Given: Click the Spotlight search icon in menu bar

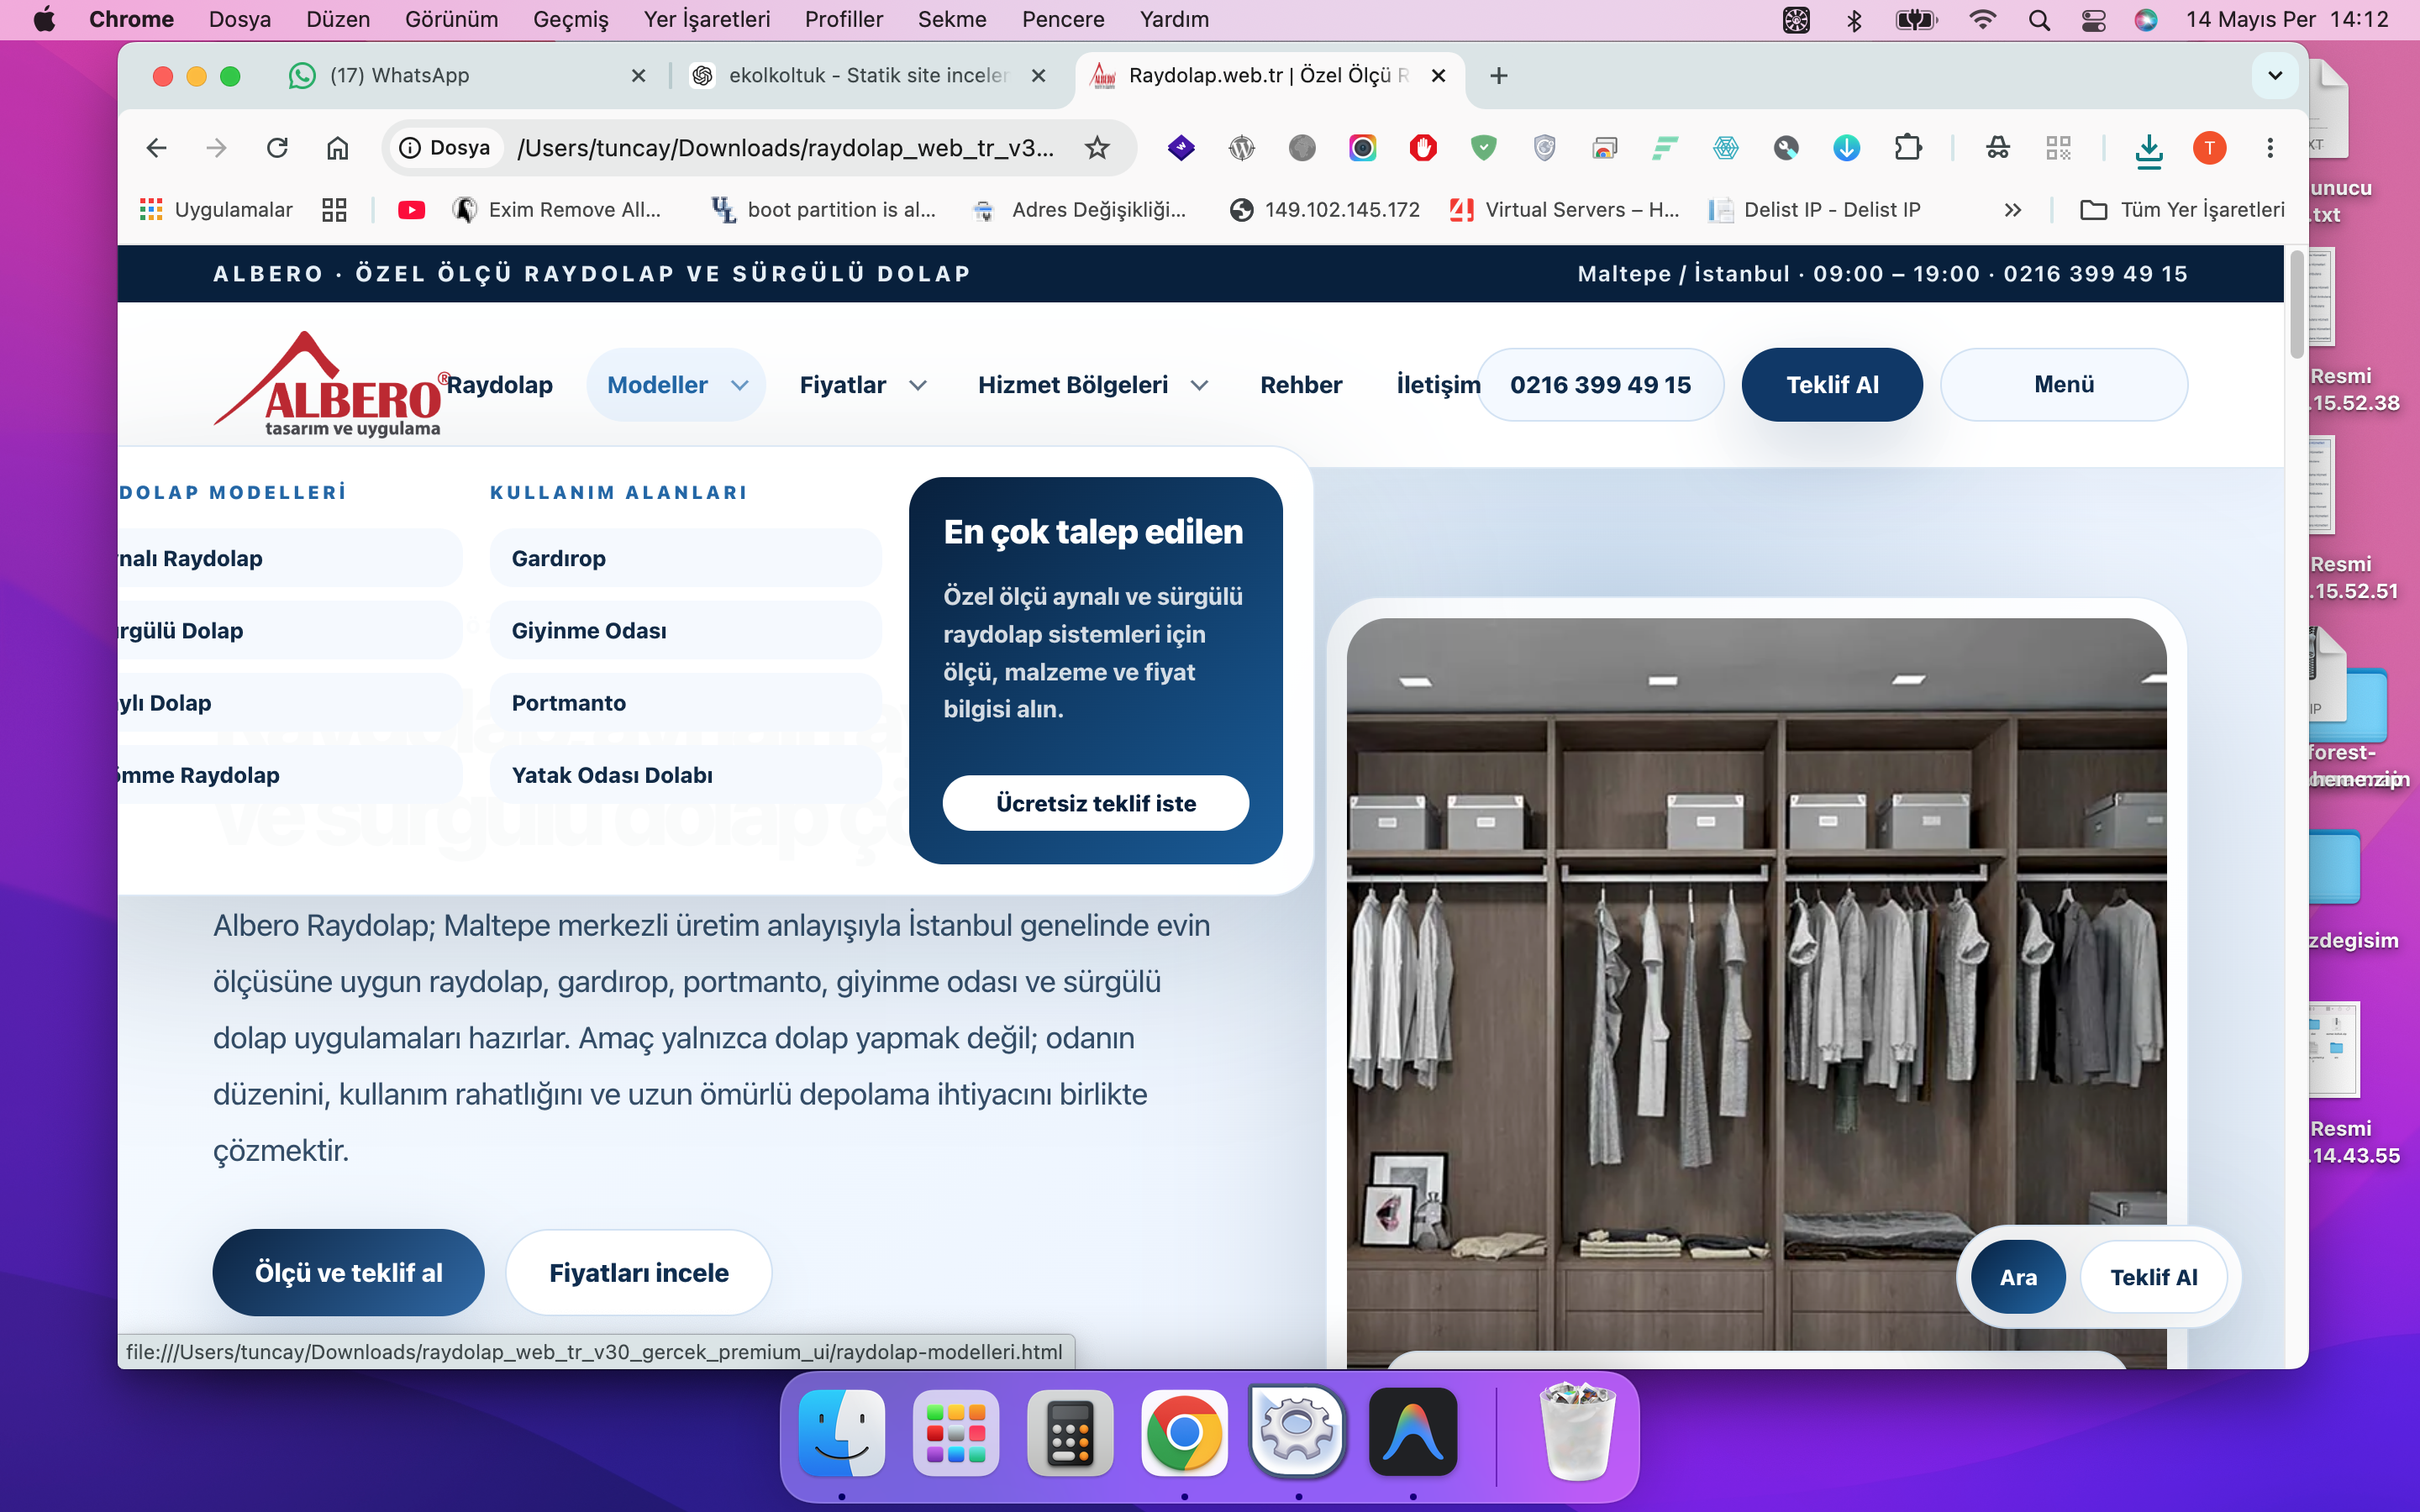Looking at the screenshot, I should [x=2039, y=20].
